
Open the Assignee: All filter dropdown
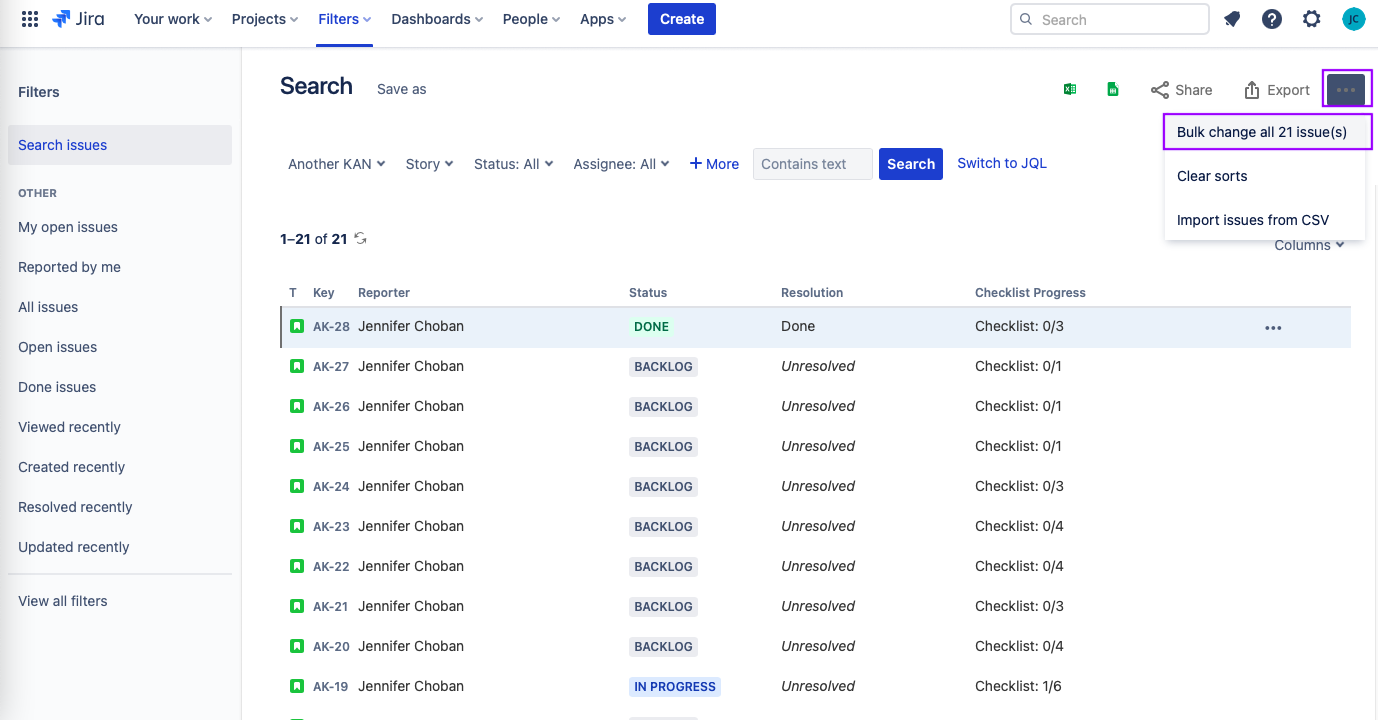621,164
